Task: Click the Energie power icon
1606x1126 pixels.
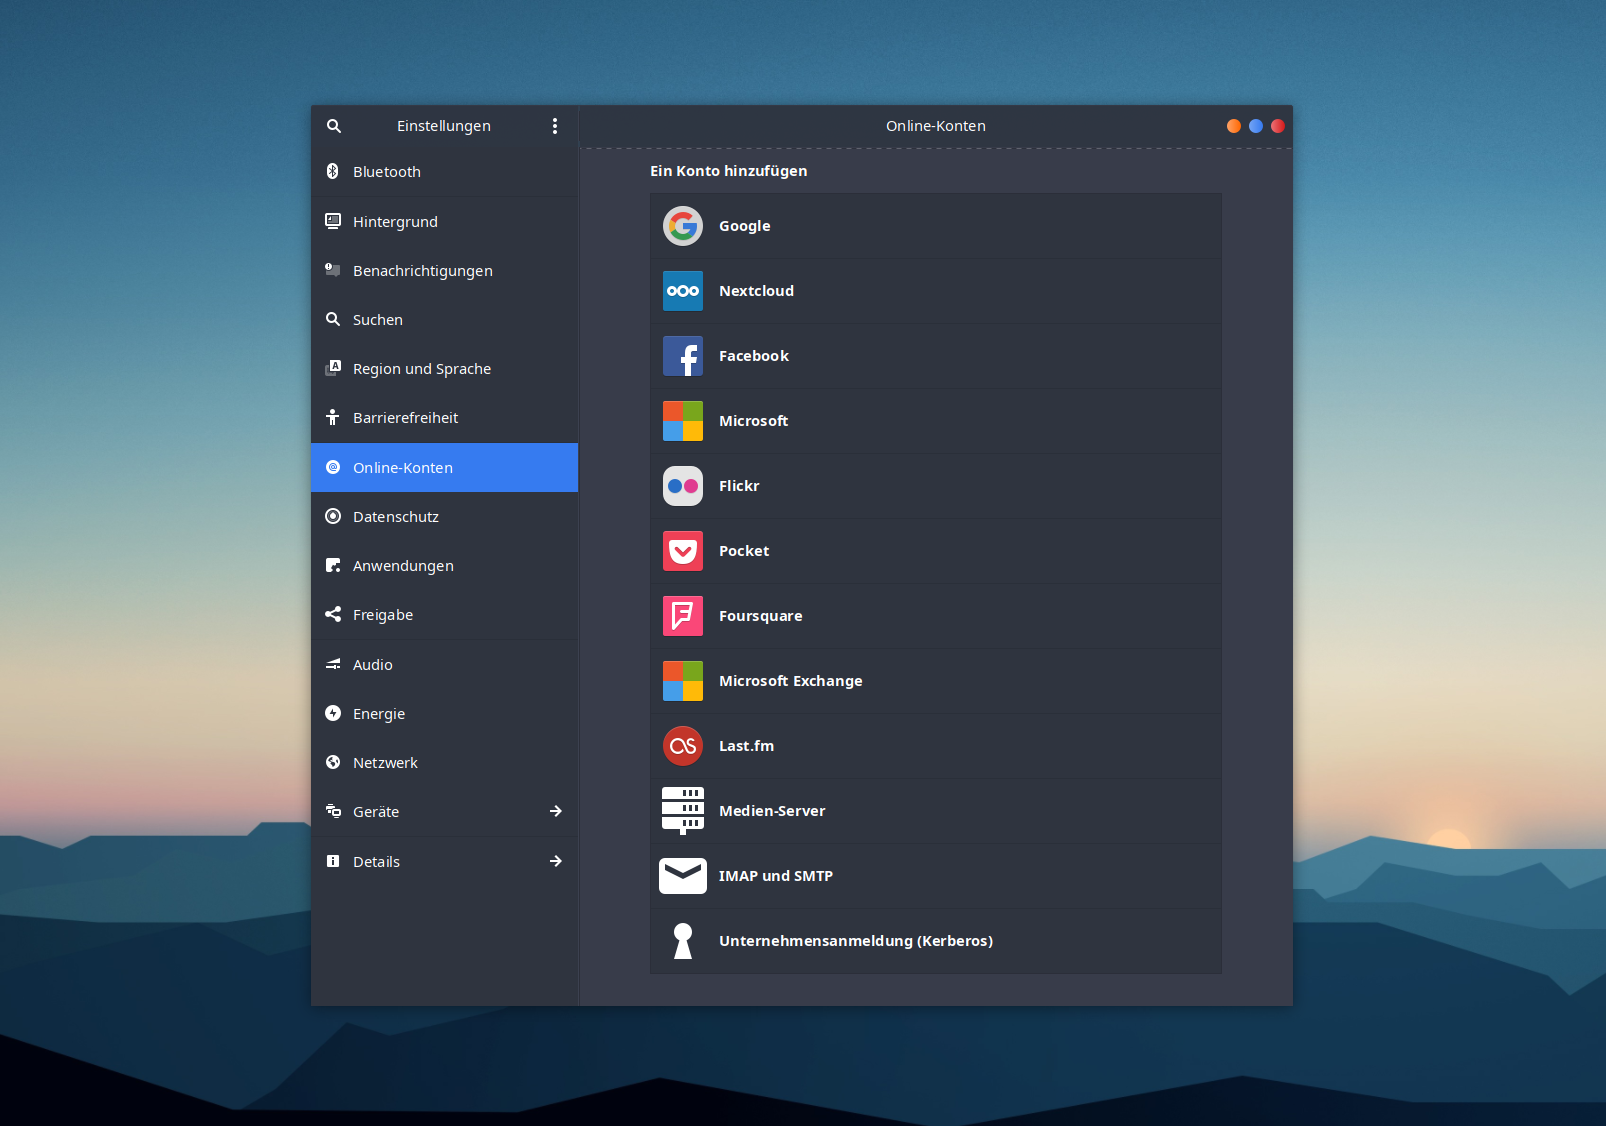Action: pyautogui.click(x=333, y=713)
